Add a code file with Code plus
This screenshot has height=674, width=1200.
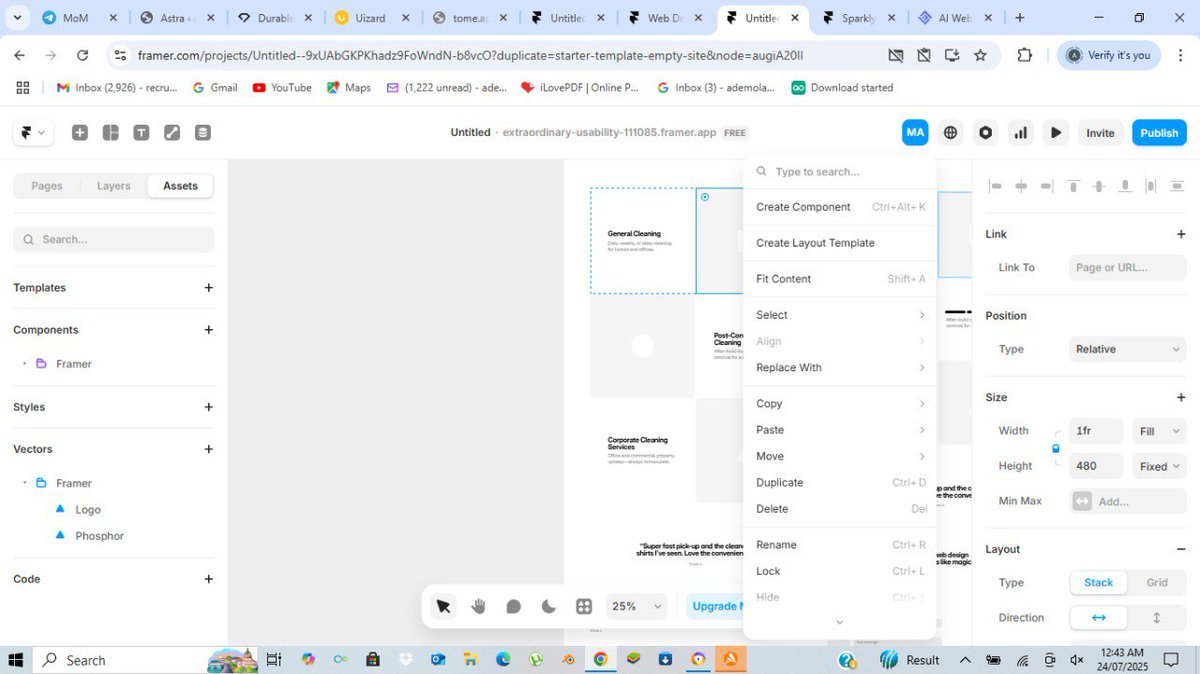tap(208, 579)
